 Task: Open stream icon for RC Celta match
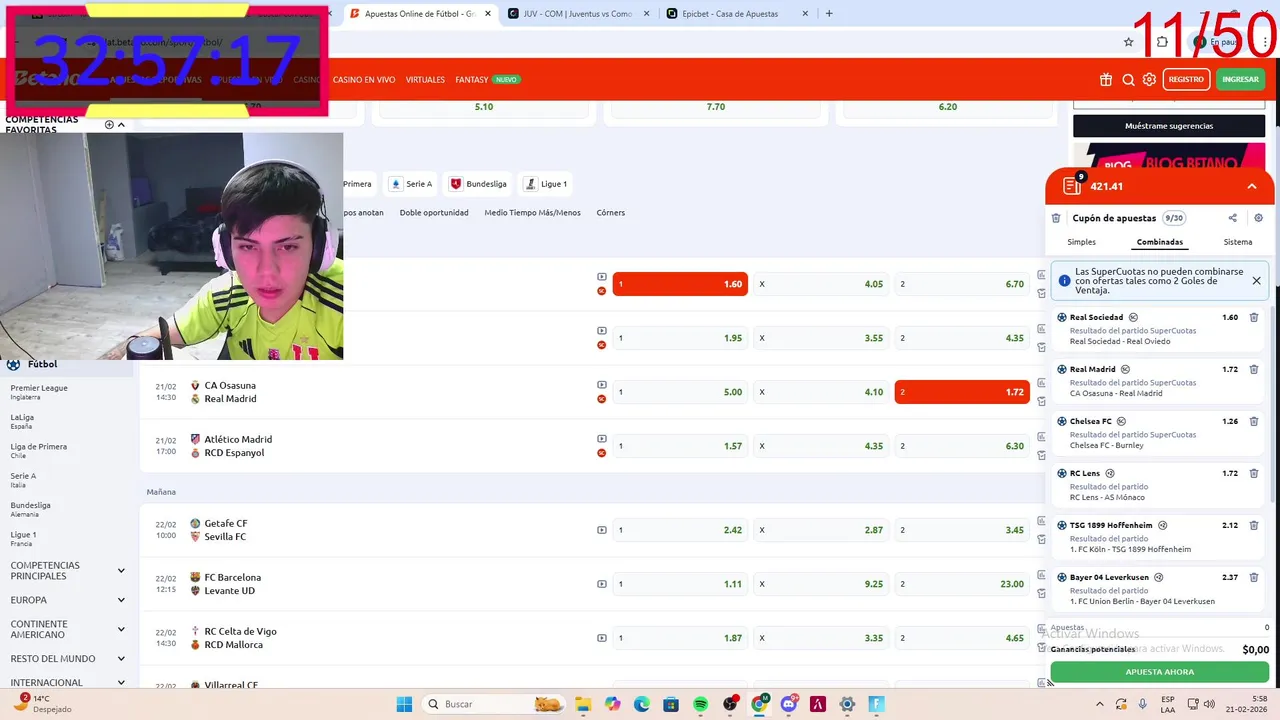(x=602, y=638)
